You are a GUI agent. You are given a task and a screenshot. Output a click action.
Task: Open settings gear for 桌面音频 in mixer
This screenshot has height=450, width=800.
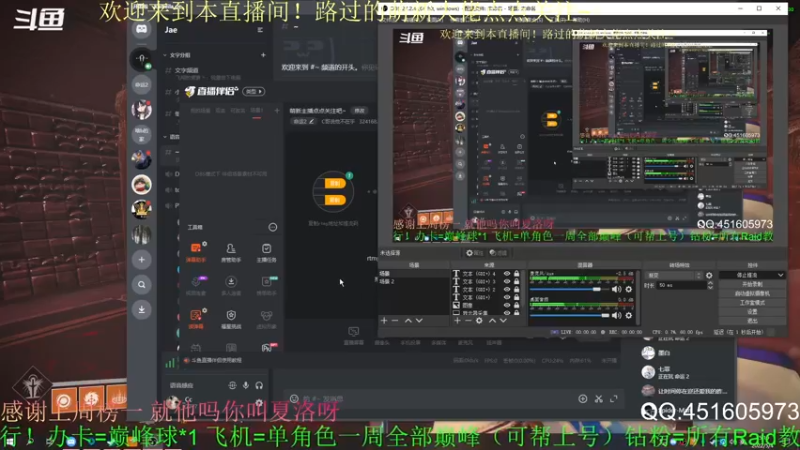[629, 315]
